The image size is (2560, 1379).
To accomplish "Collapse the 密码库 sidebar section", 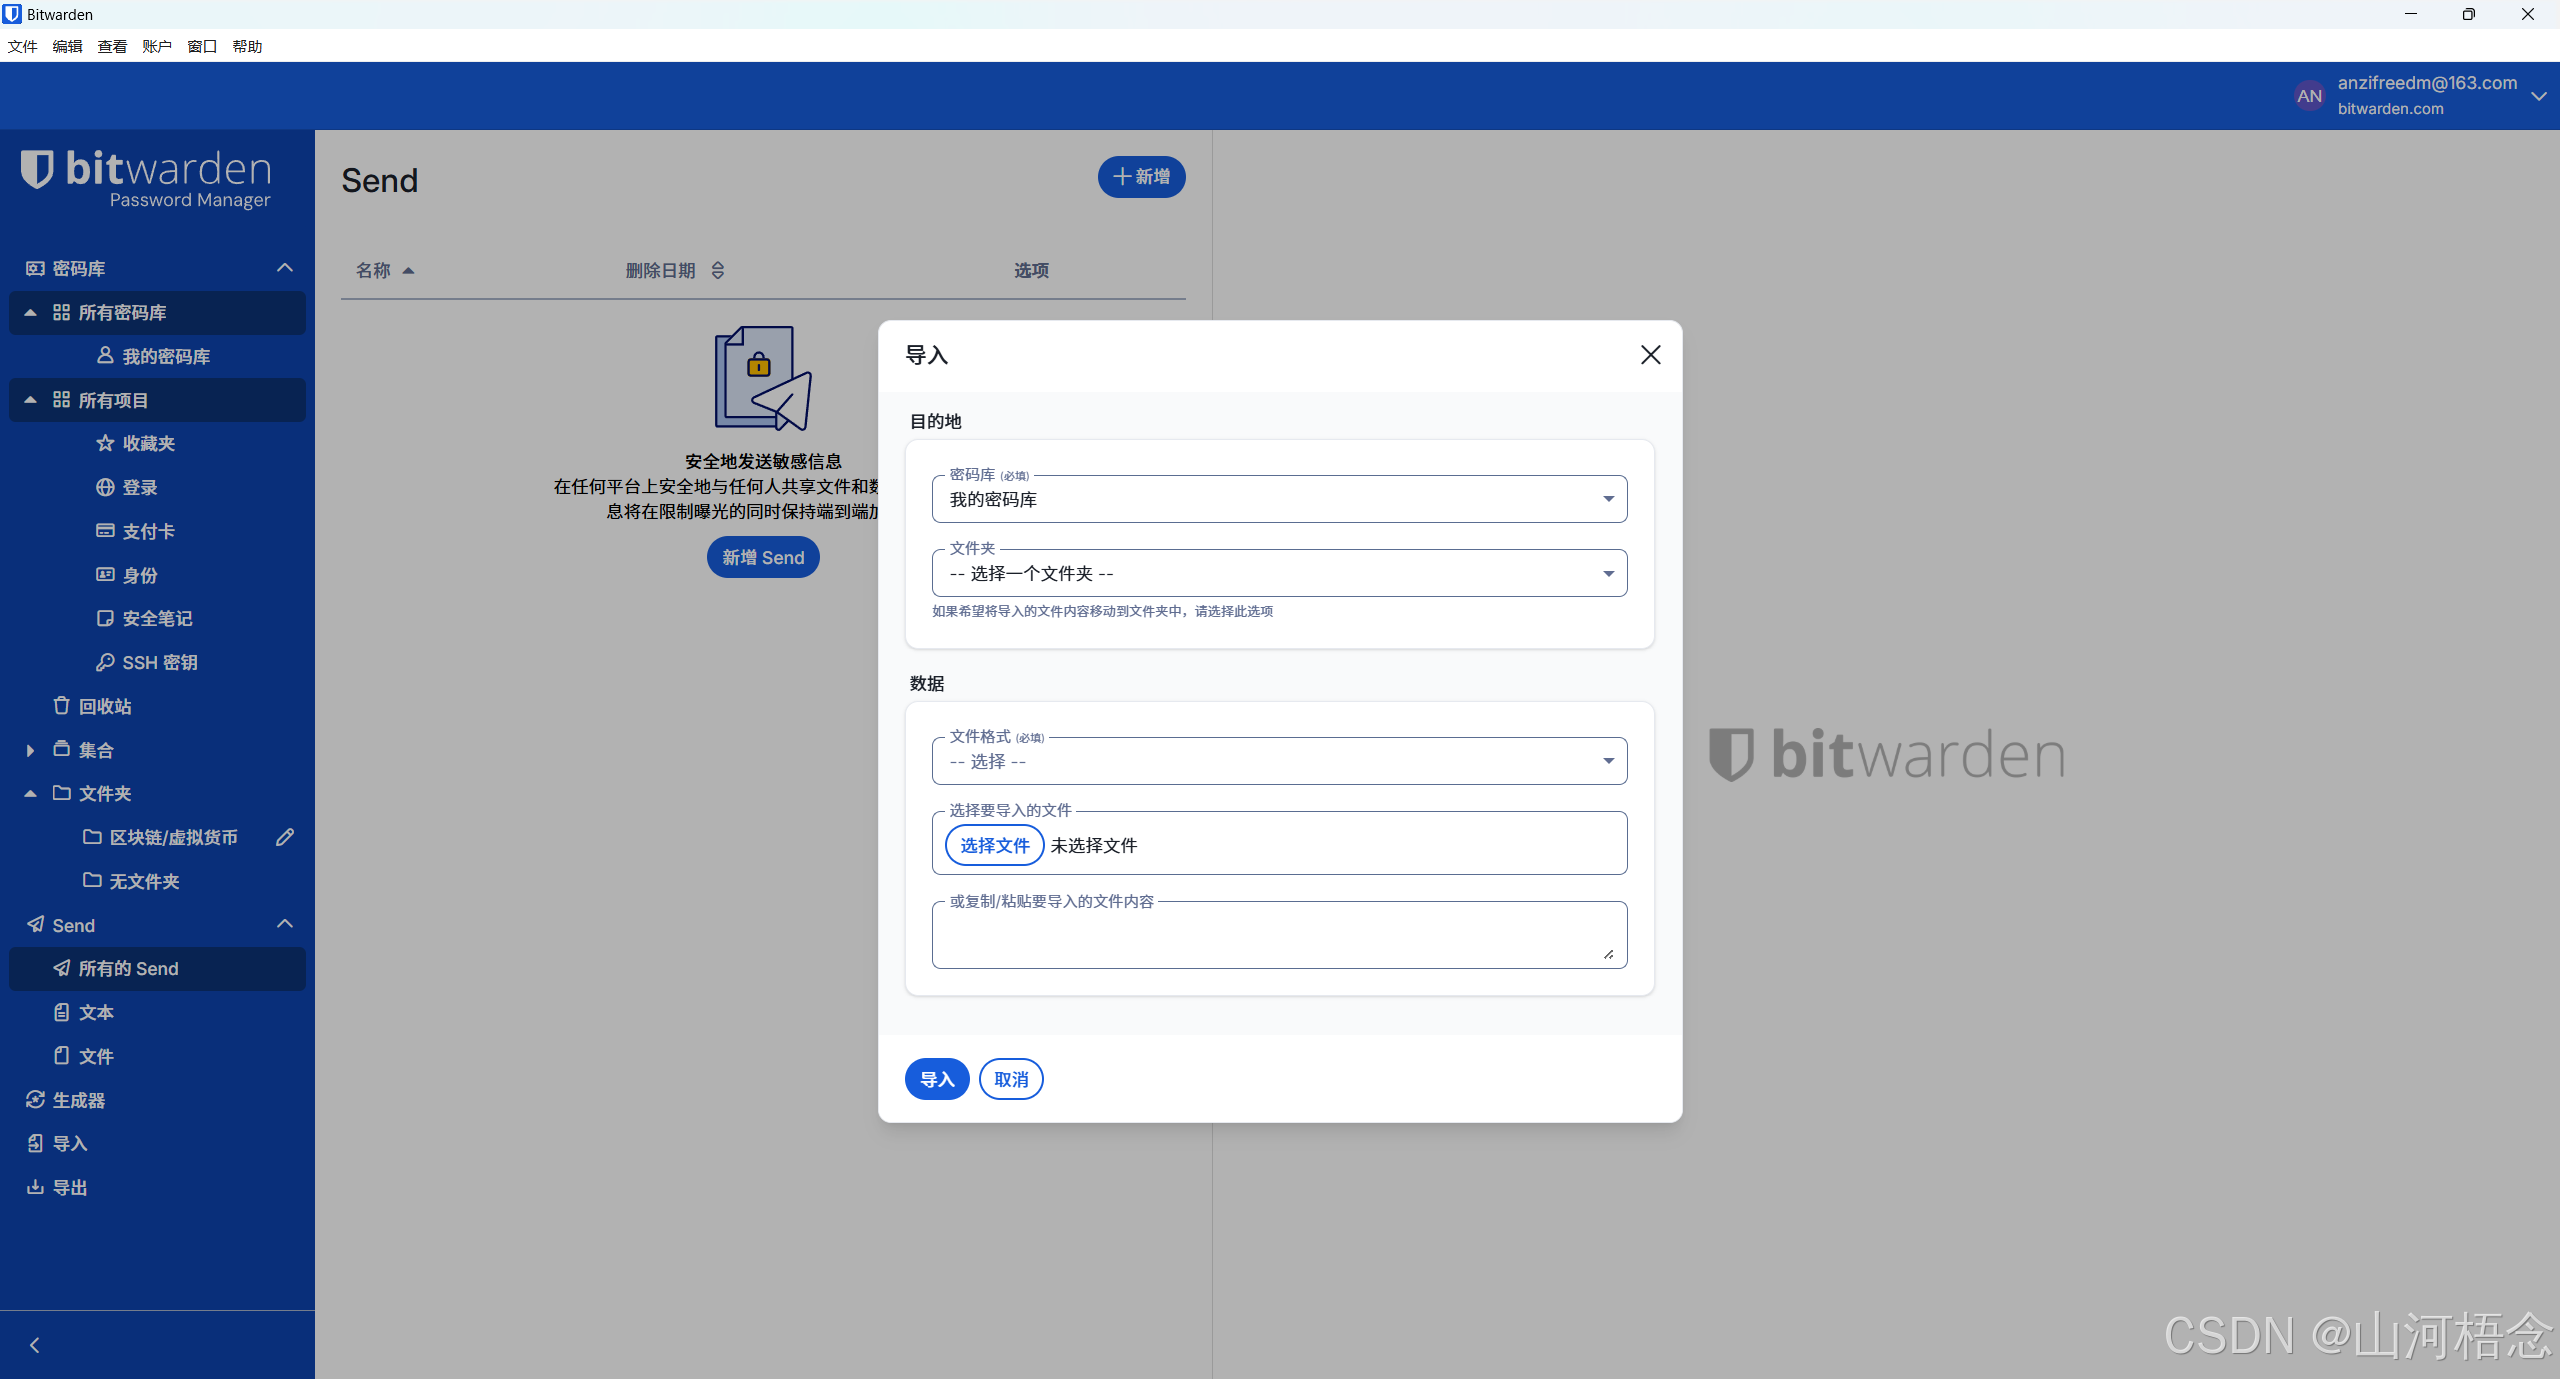I will (x=285, y=268).
